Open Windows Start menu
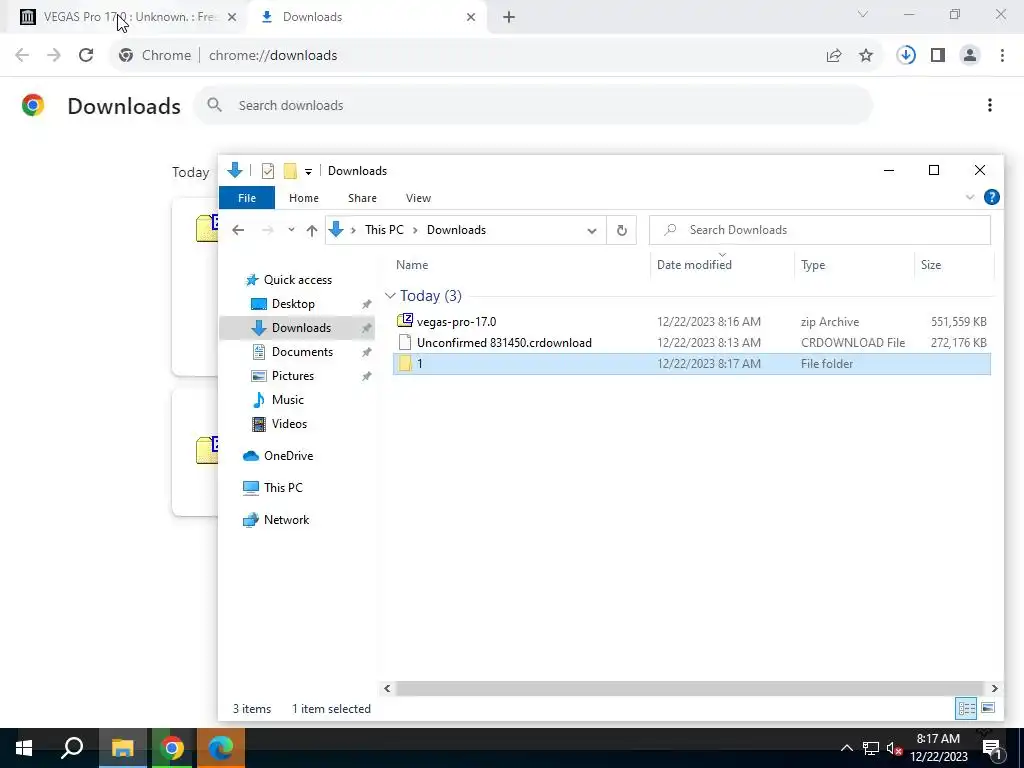The height and width of the screenshot is (768, 1024). click(24, 748)
